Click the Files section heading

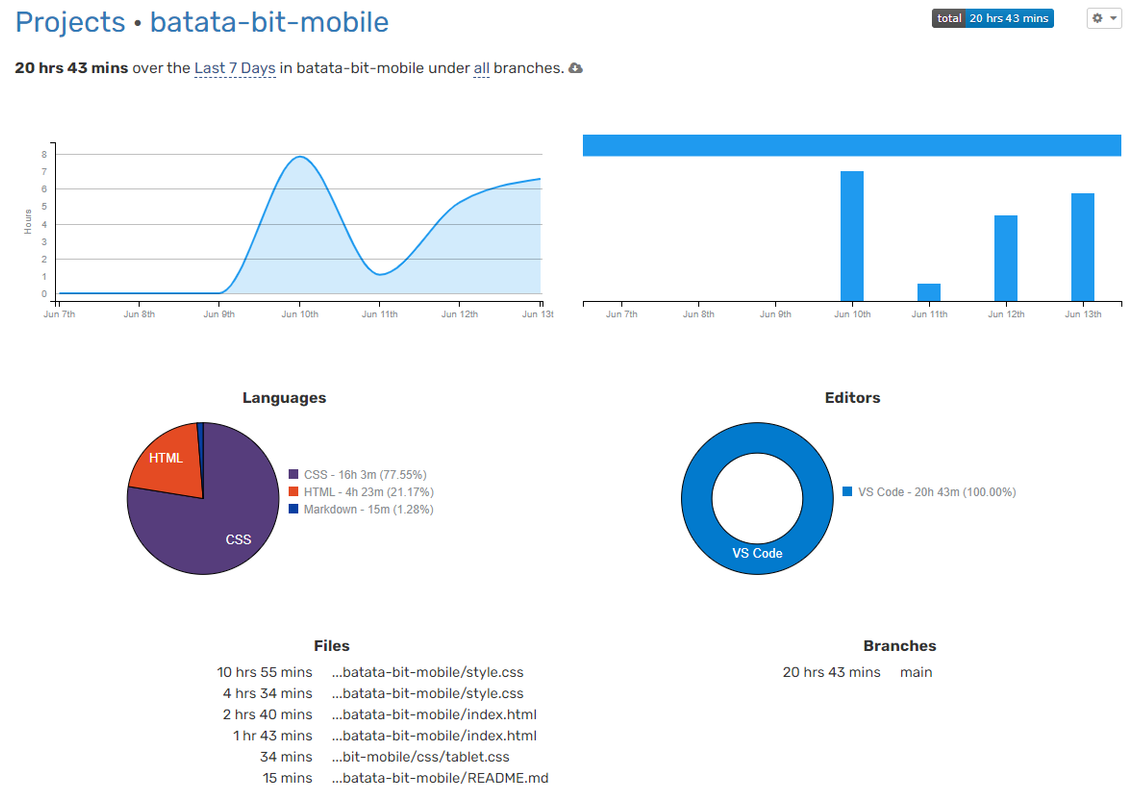(x=332, y=646)
